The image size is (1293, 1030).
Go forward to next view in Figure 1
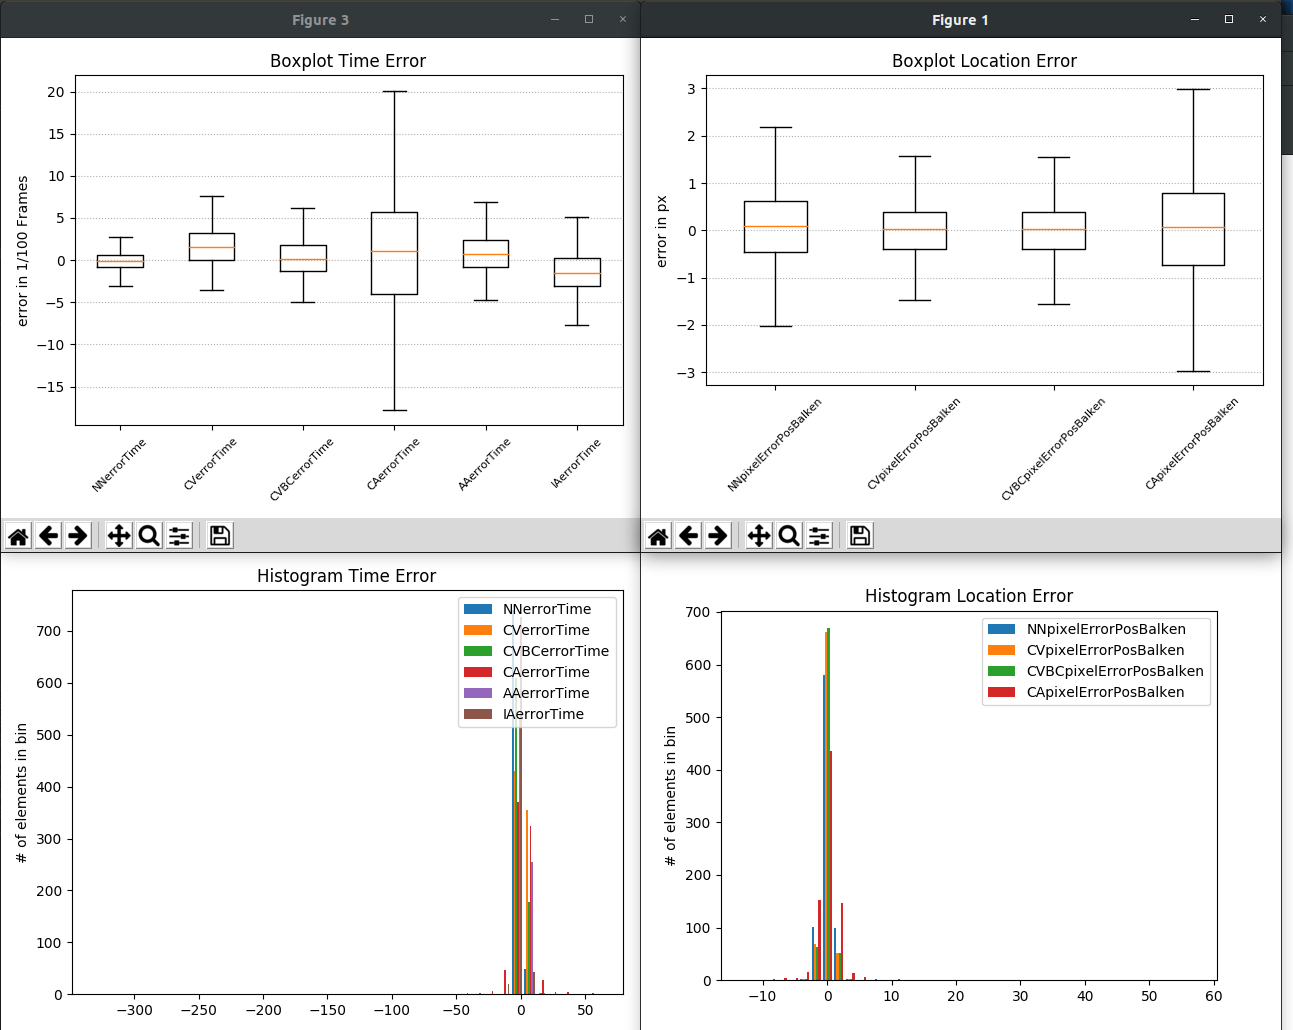[718, 536]
